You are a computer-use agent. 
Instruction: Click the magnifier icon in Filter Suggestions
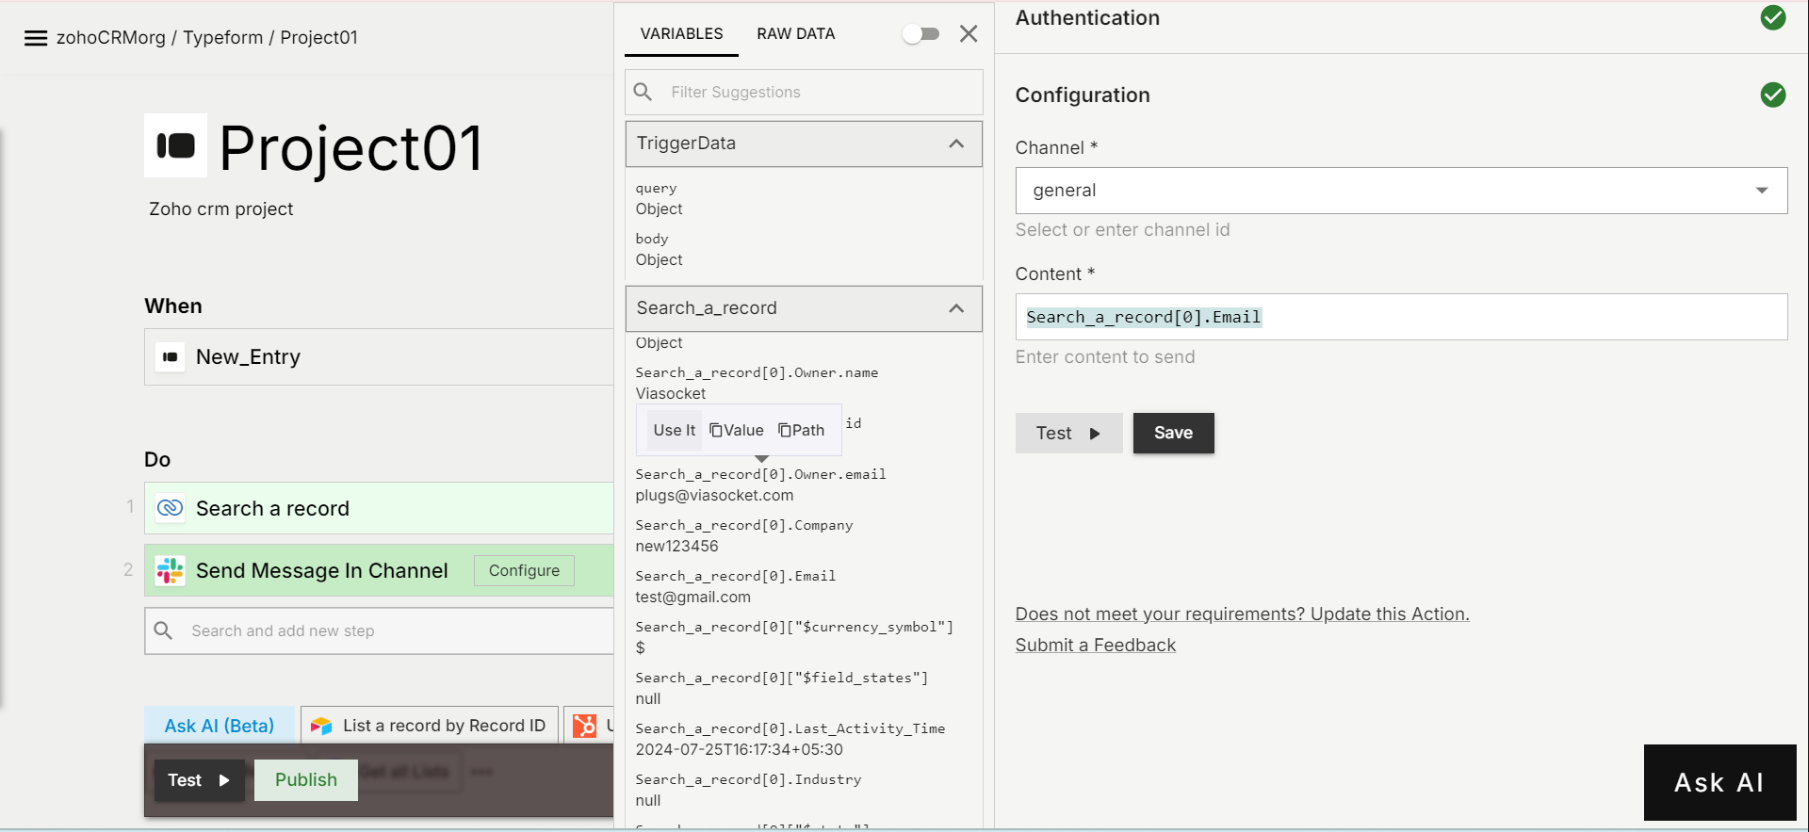pyautogui.click(x=643, y=92)
